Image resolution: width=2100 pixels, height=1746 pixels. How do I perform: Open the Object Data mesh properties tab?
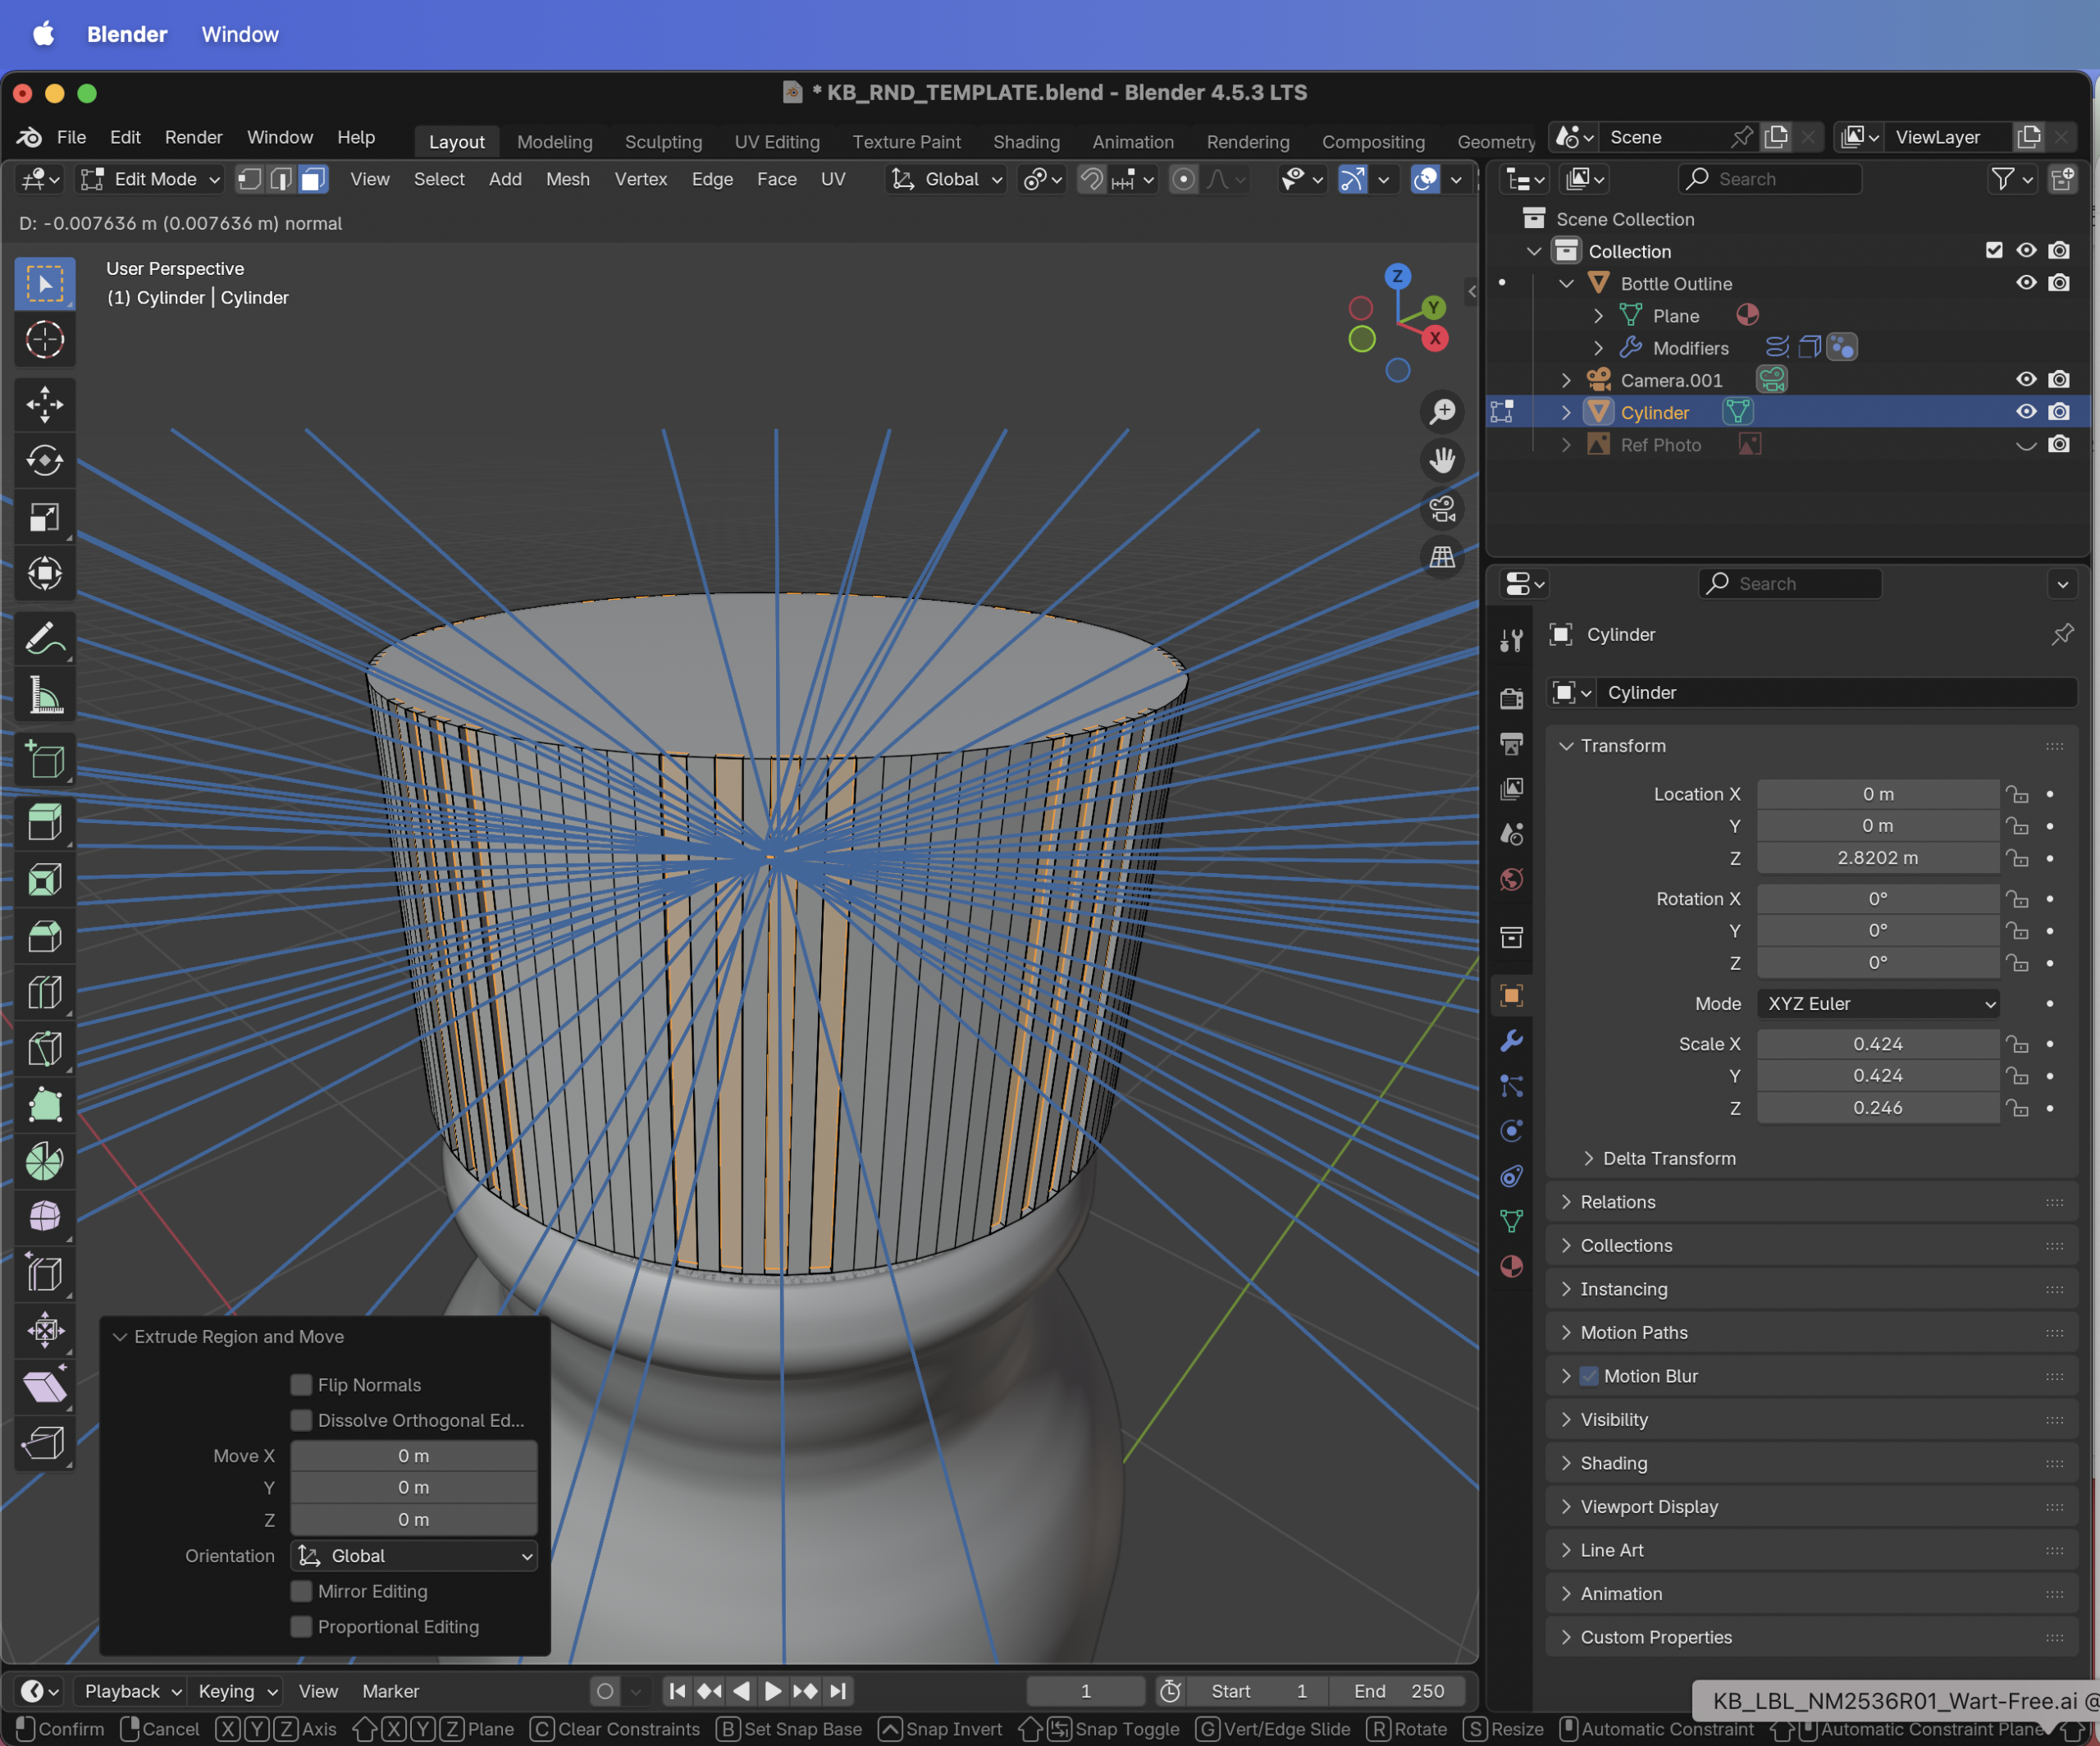pyautogui.click(x=1511, y=1221)
